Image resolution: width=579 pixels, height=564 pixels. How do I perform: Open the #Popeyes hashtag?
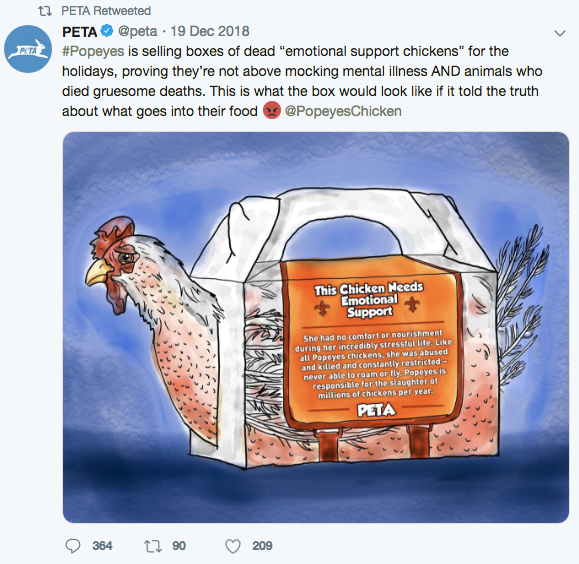click(93, 51)
